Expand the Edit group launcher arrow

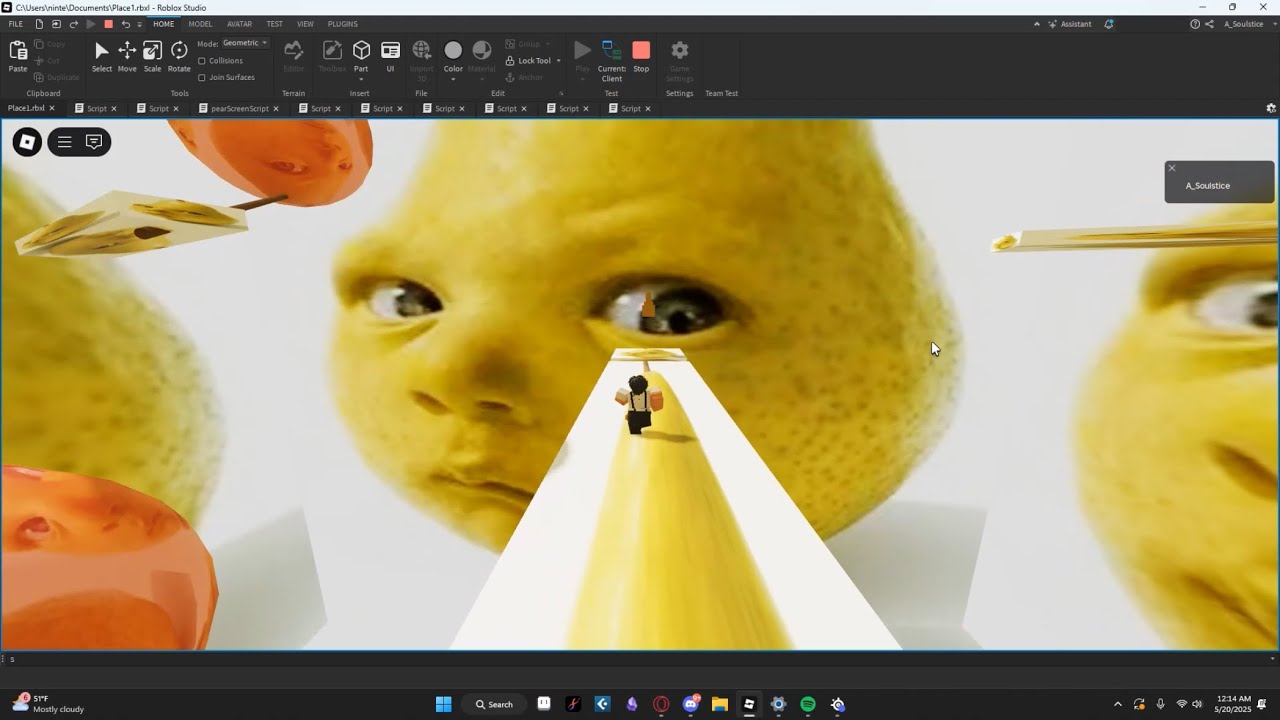pyautogui.click(x=560, y=94)
